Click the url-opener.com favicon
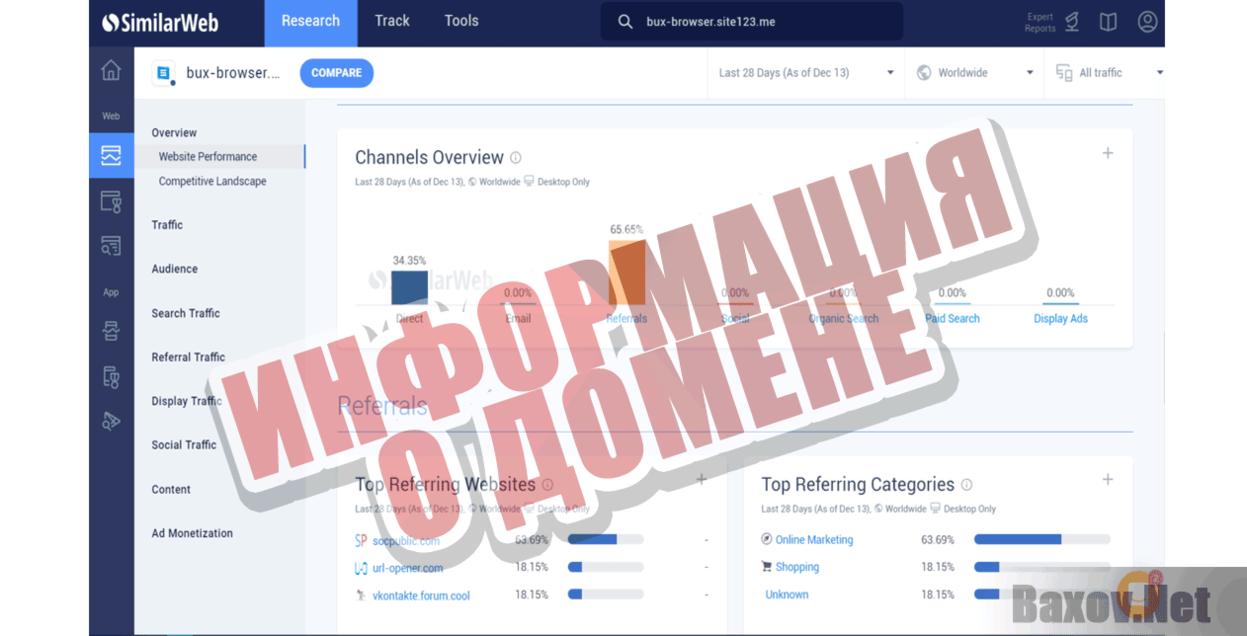1247x636 pixels. pyautogui.click(x=361, y=568)
